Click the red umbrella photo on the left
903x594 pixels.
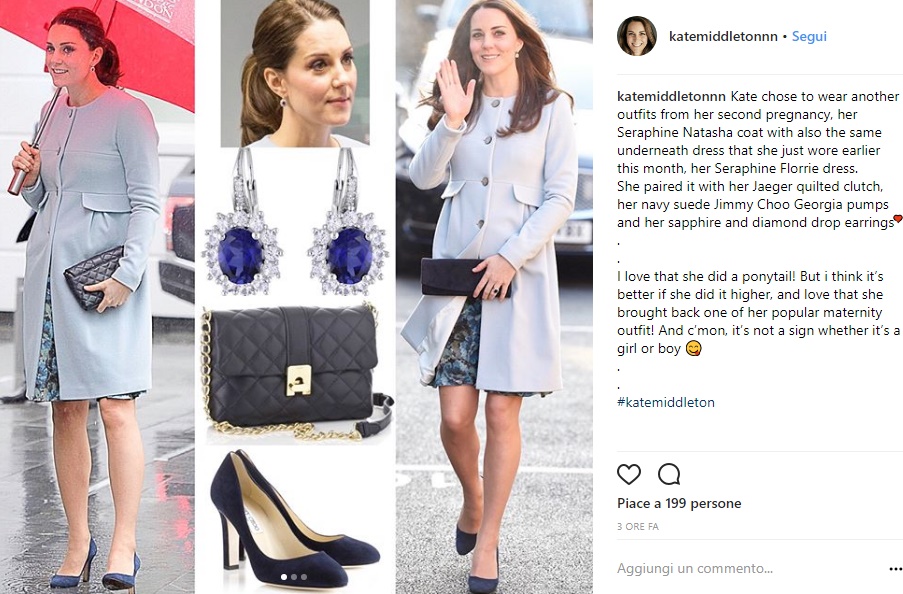click(97, 297)
